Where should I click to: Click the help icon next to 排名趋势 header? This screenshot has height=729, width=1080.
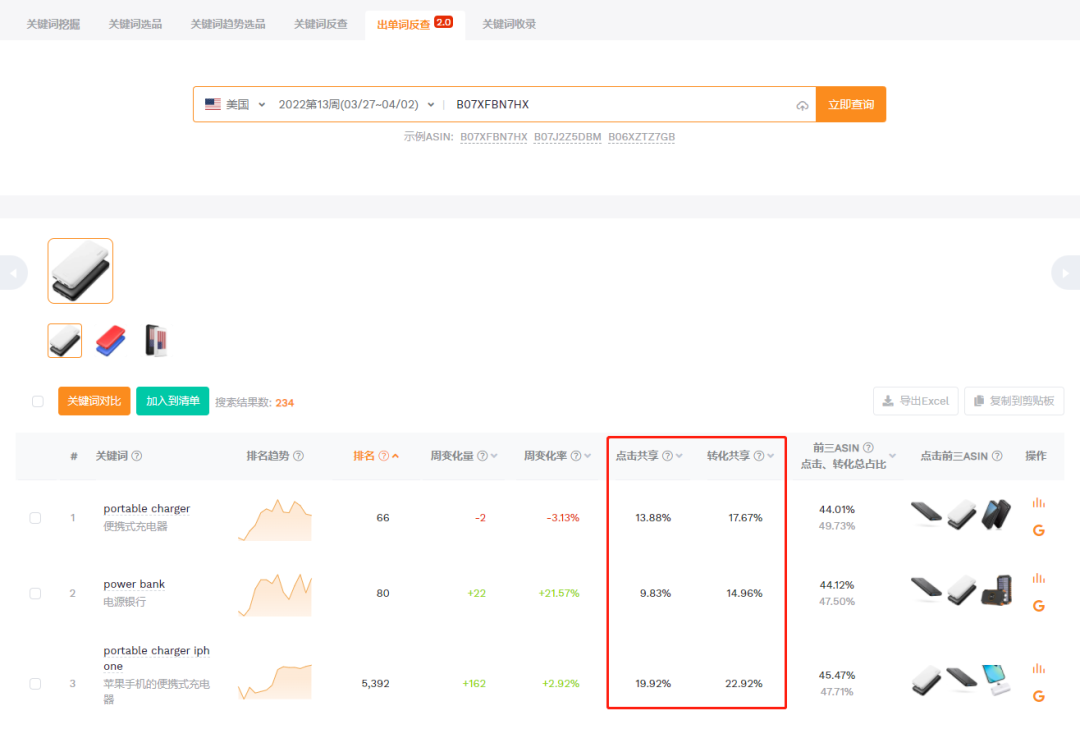point(298,455)
